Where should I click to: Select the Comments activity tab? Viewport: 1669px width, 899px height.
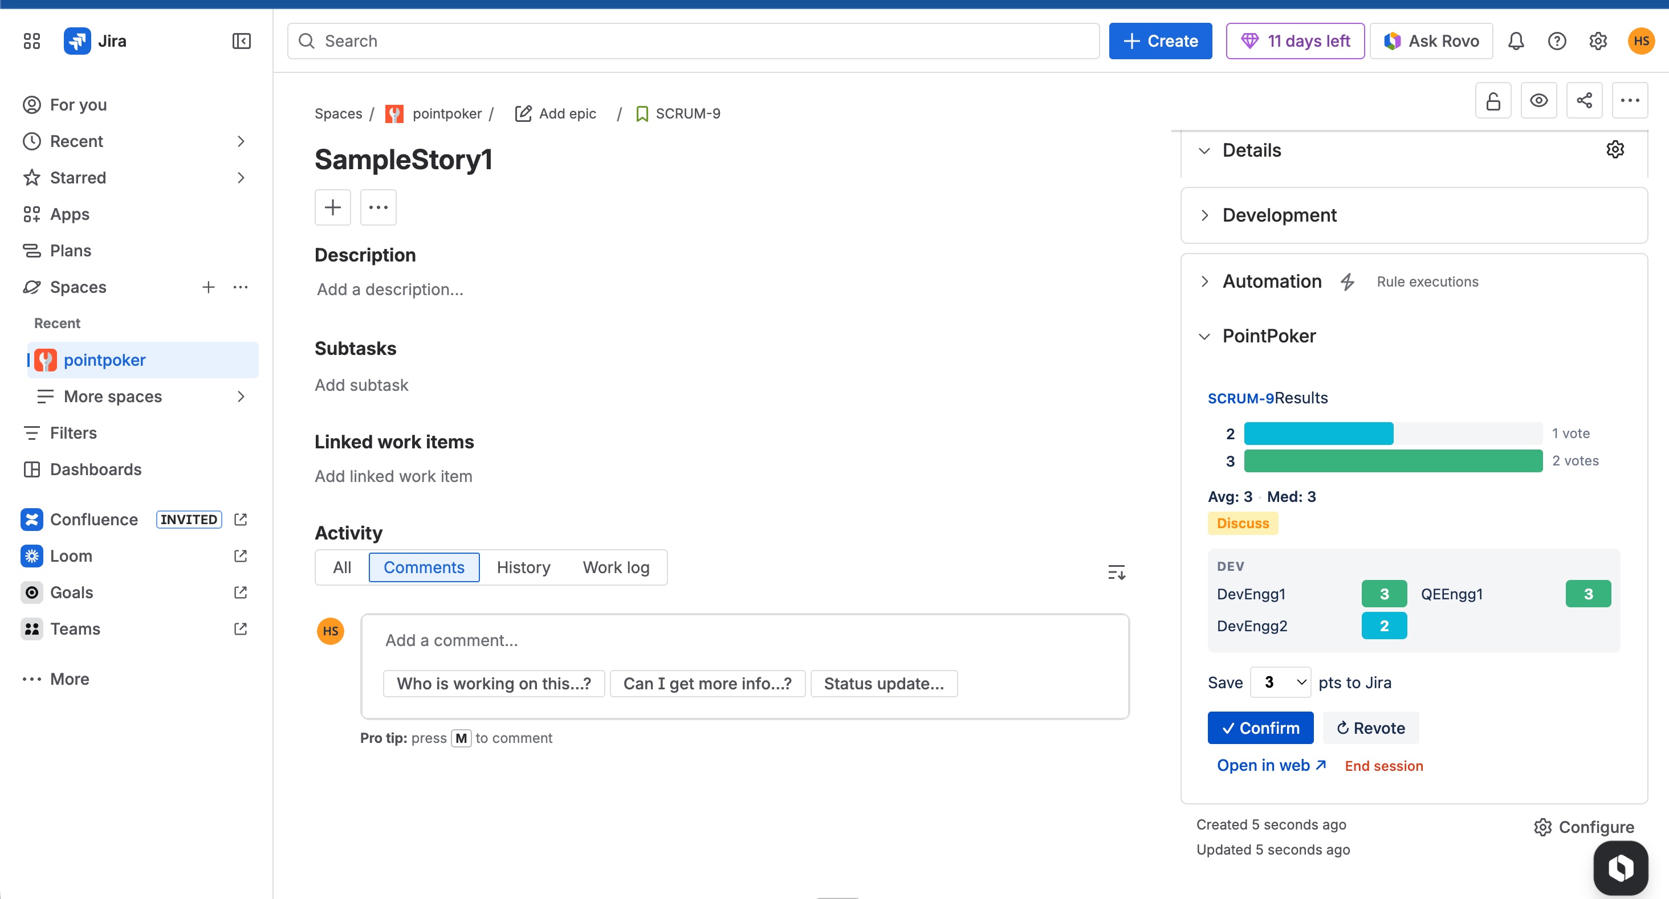[424, 567]
